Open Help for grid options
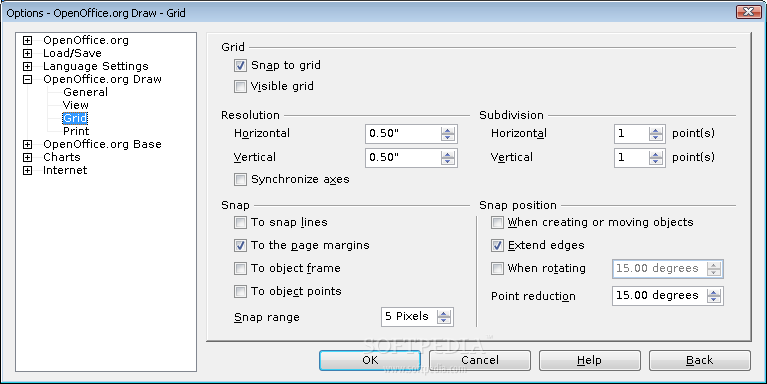 pyautogui.click(x=589, y=361)
